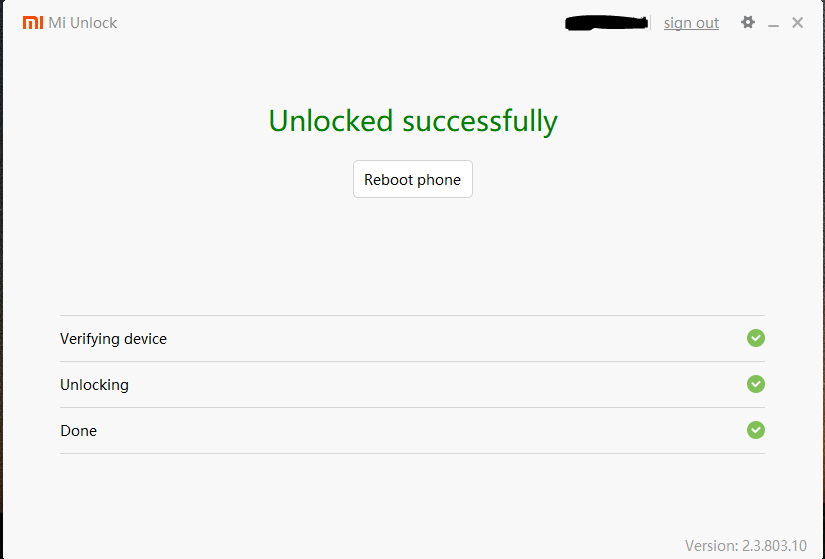
Task: Open settings with the gear icon
Action: point(747,22)
